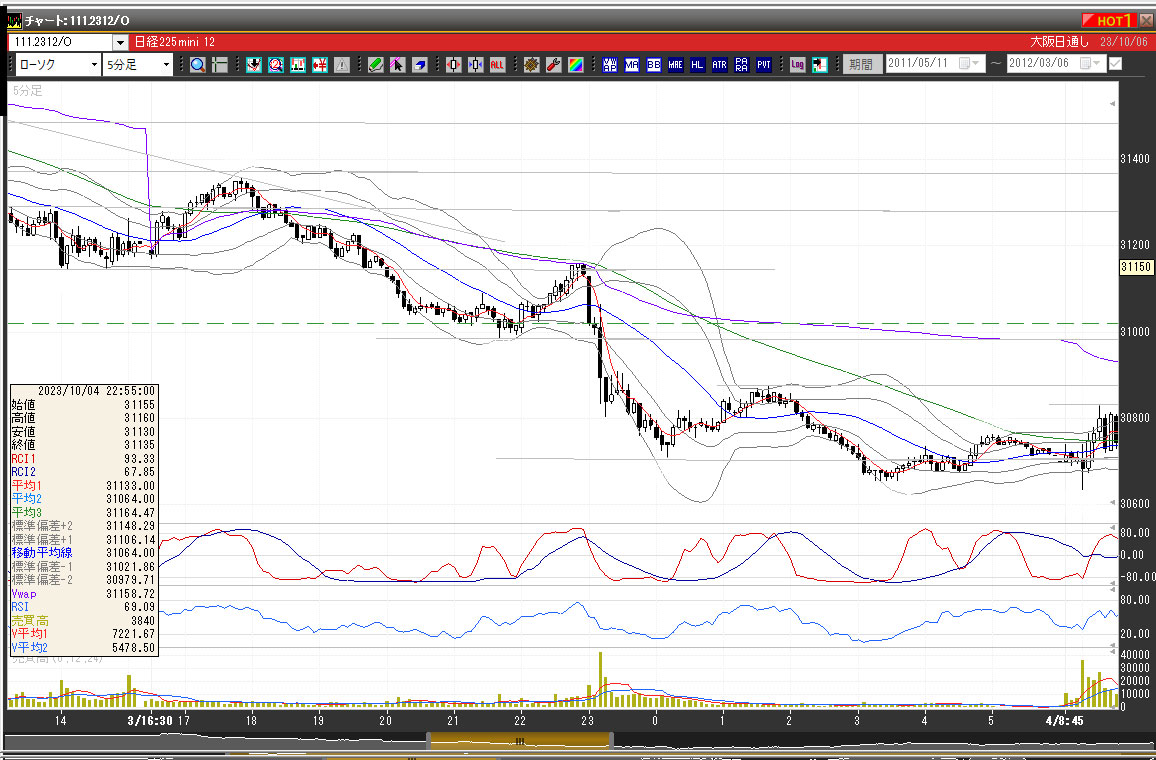Image resolution: width=1156 pixels, height=760 pixels.
Task: Select the blue eraser tool icon
Action: [419, 65]
